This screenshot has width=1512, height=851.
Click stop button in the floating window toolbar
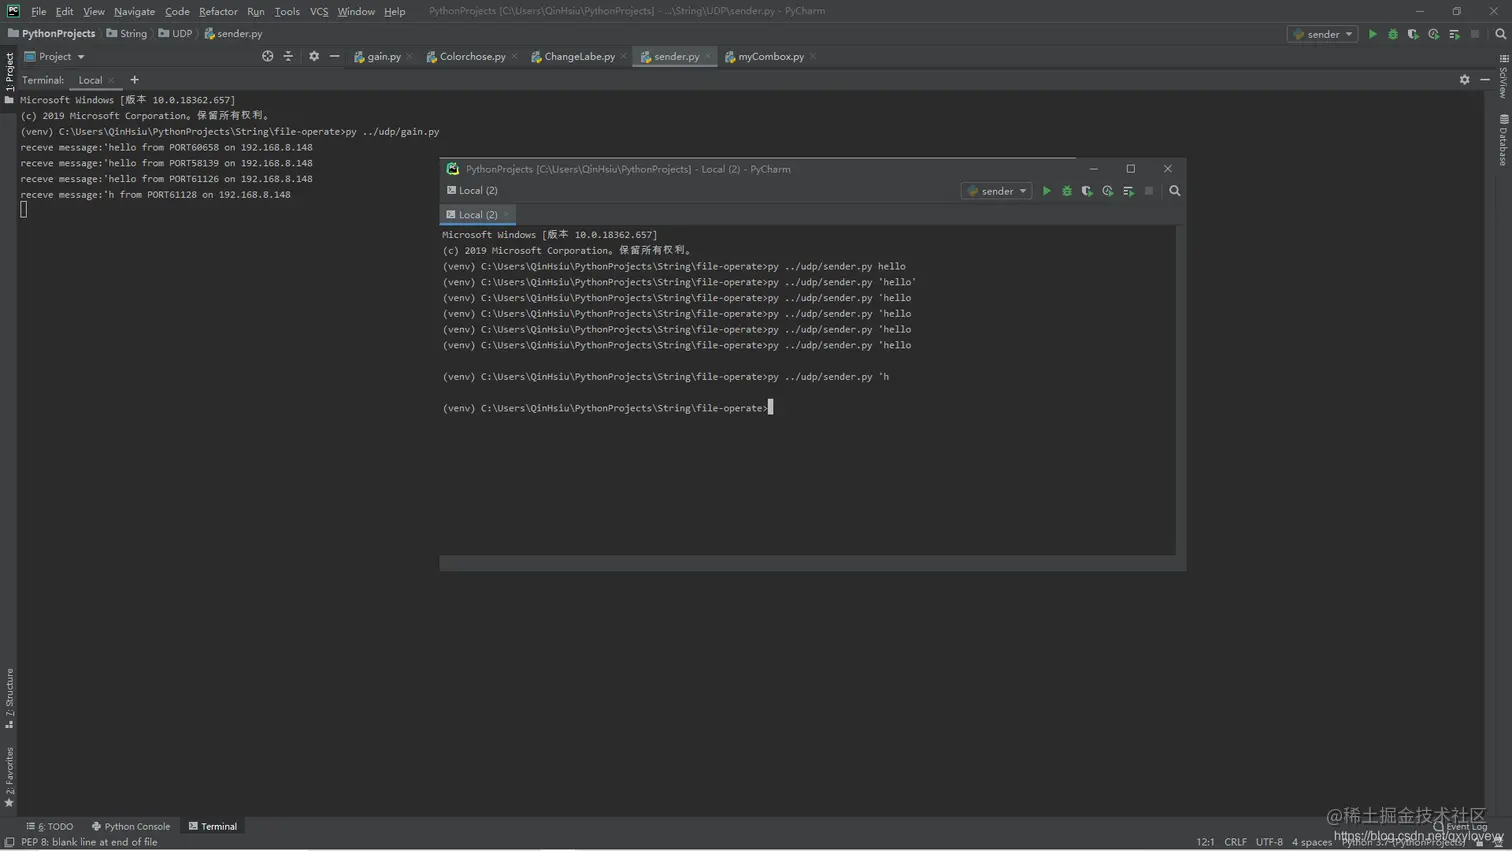pyautogui.click(x=1149, y=191)
